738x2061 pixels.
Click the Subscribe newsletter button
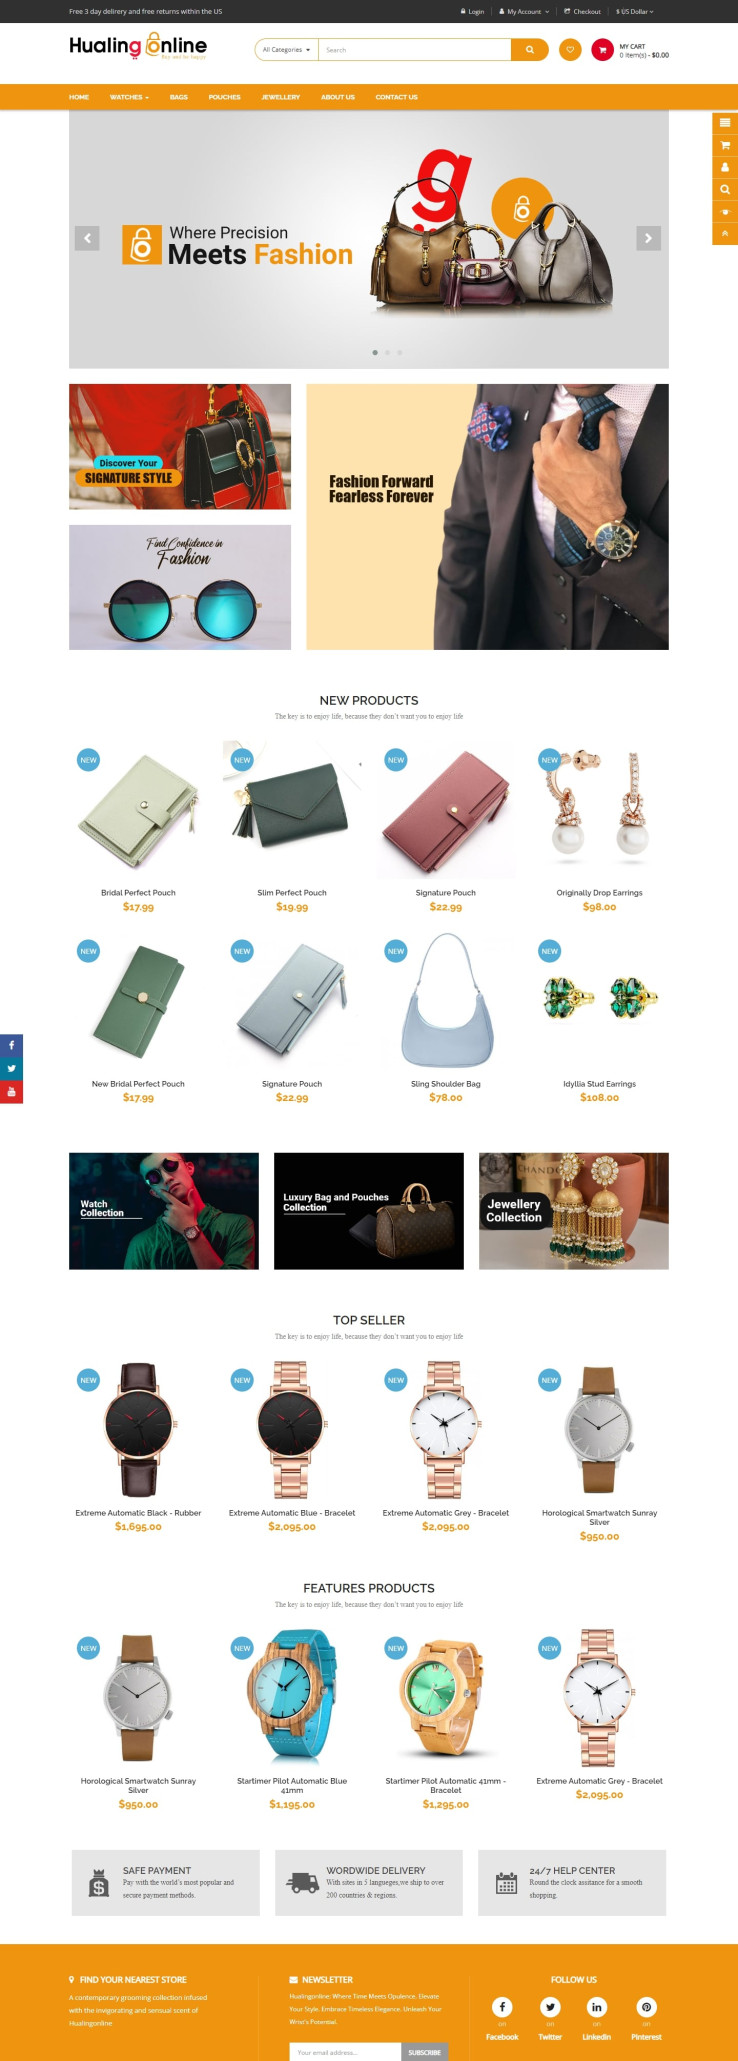pyautogui.click(x=424, y=2052)
